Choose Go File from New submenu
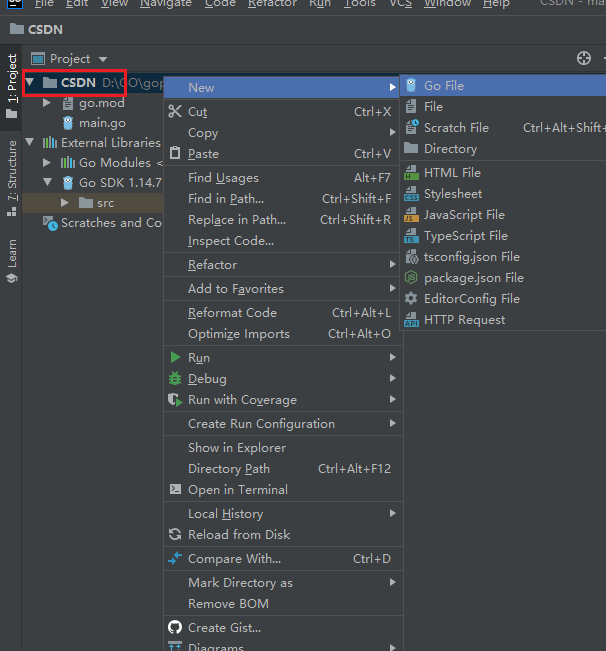606x651 pixels. (x=503, y=86)
